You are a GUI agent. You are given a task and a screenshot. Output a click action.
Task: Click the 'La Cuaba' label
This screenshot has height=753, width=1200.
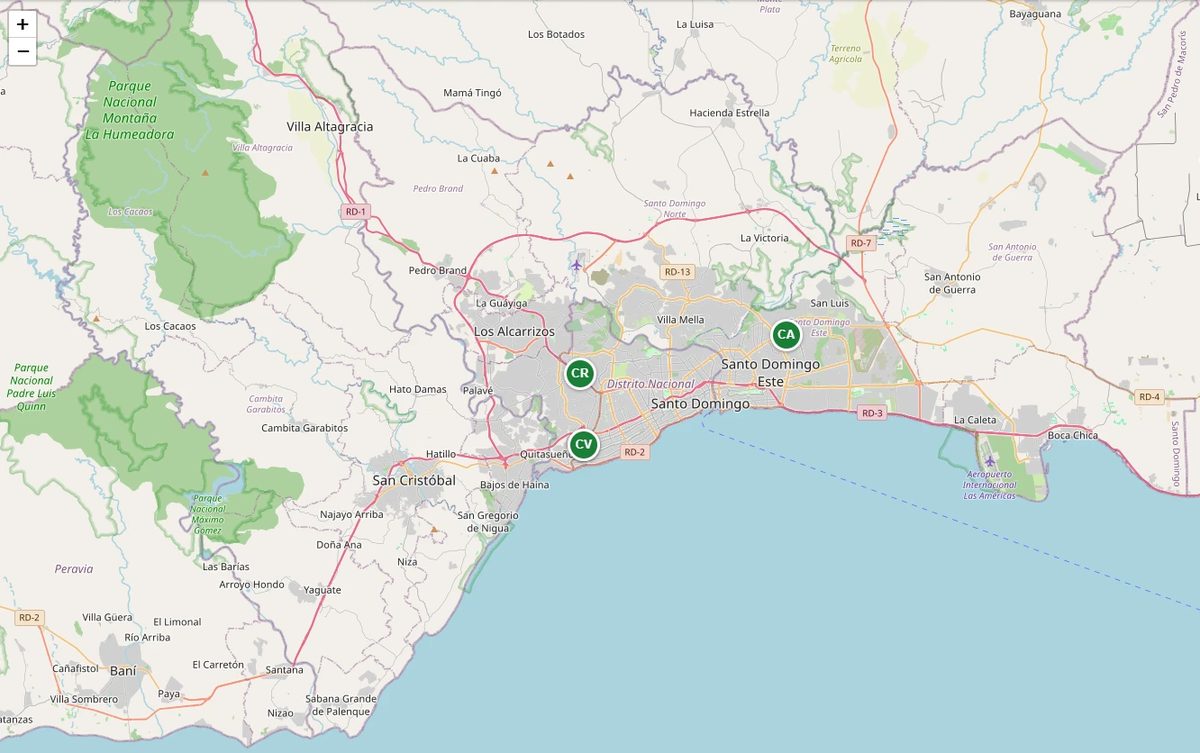[478, 158]
